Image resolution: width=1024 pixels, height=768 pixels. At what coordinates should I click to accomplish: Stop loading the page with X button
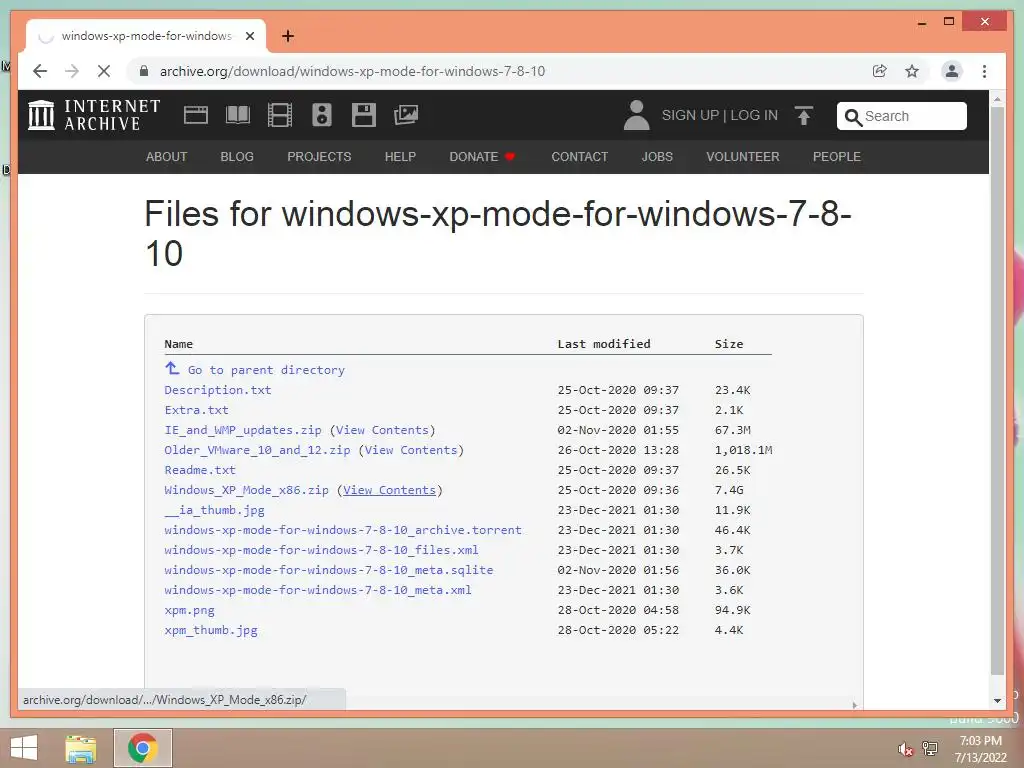click(104, 71)
